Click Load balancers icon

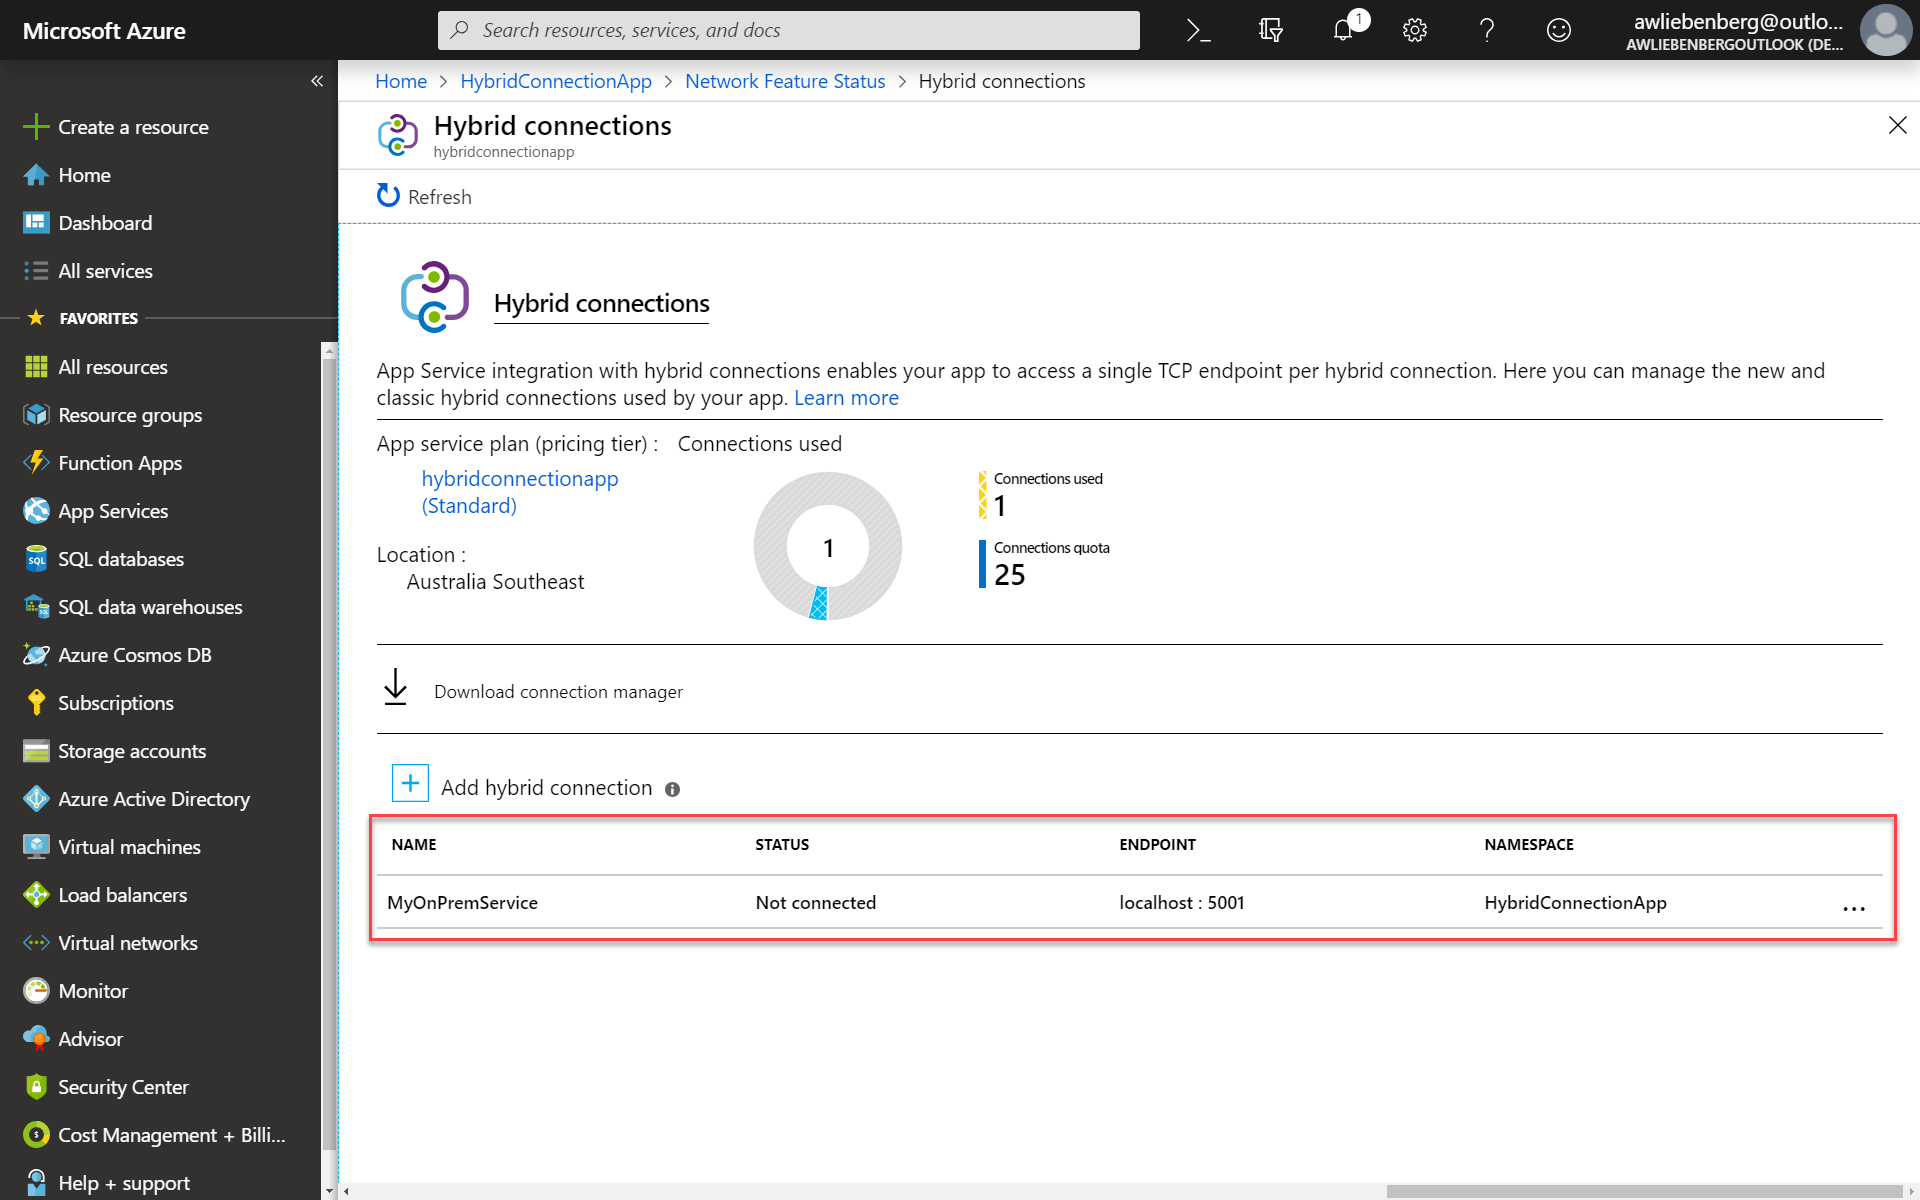[x=36, y=895]
